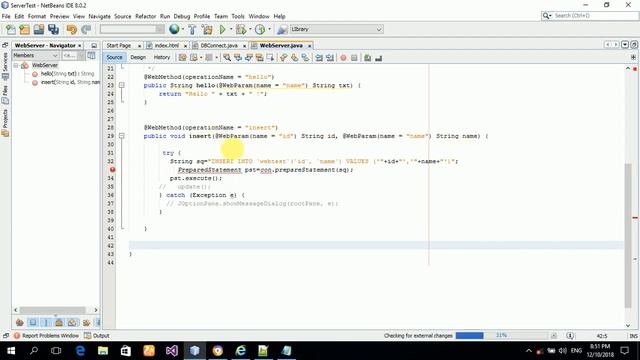The image size is (640, 360).
Task: Open the Navigate menu
Action: (x=100, y=16)
